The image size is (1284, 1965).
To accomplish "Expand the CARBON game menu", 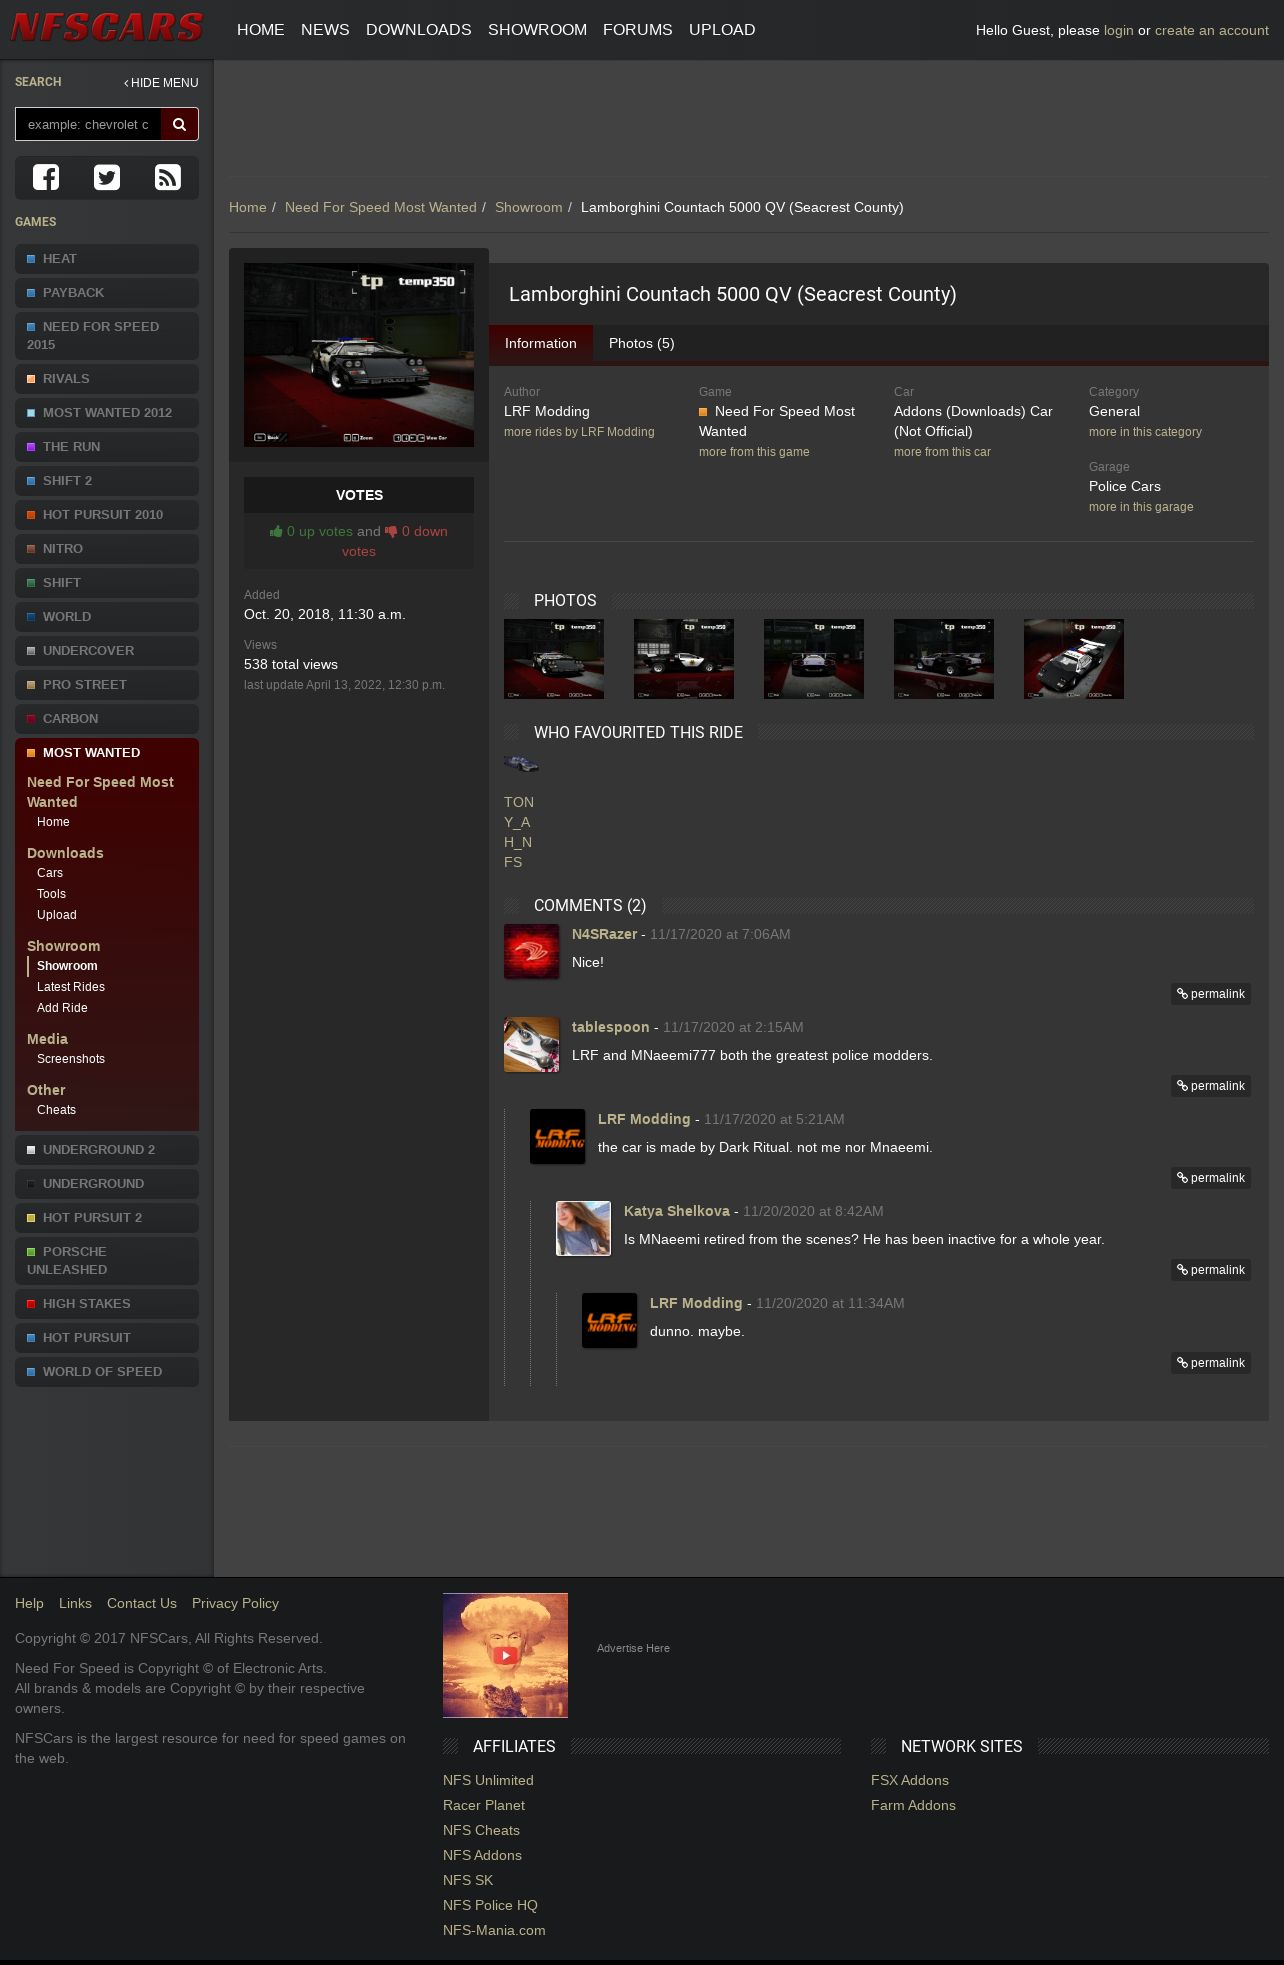I will pos(107,719).
